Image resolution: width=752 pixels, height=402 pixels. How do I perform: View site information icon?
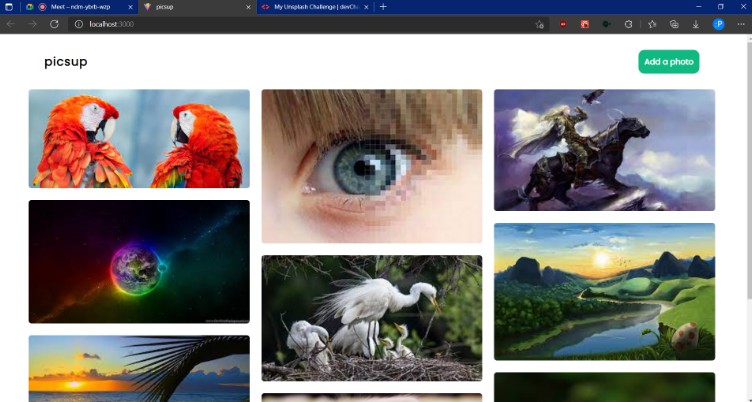[x=79, y=24]
